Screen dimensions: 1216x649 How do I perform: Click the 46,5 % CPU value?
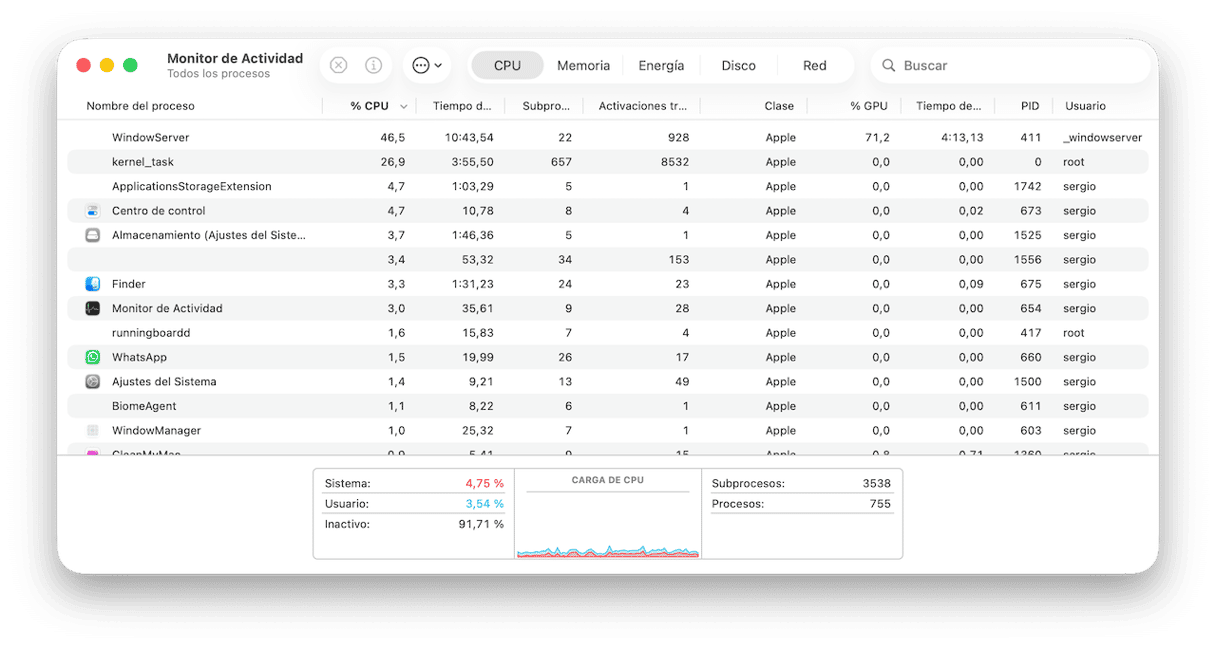(393, 137)
